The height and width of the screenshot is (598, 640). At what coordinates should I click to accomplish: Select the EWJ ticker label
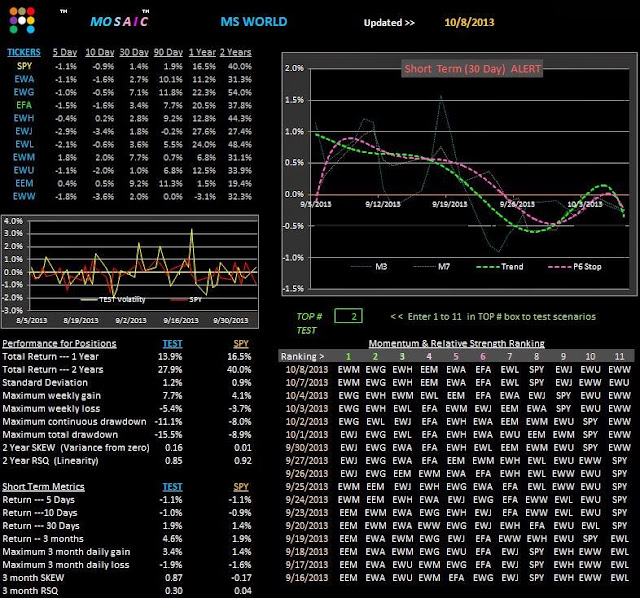click(x=24, y=131)
